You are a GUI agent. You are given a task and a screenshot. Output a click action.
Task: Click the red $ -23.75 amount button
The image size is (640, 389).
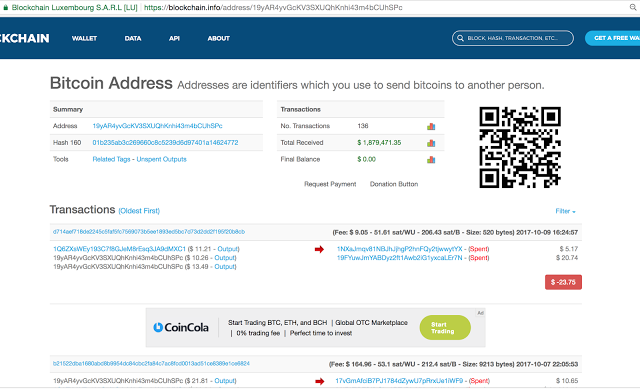pyautogui.click(x=563, y=282)
